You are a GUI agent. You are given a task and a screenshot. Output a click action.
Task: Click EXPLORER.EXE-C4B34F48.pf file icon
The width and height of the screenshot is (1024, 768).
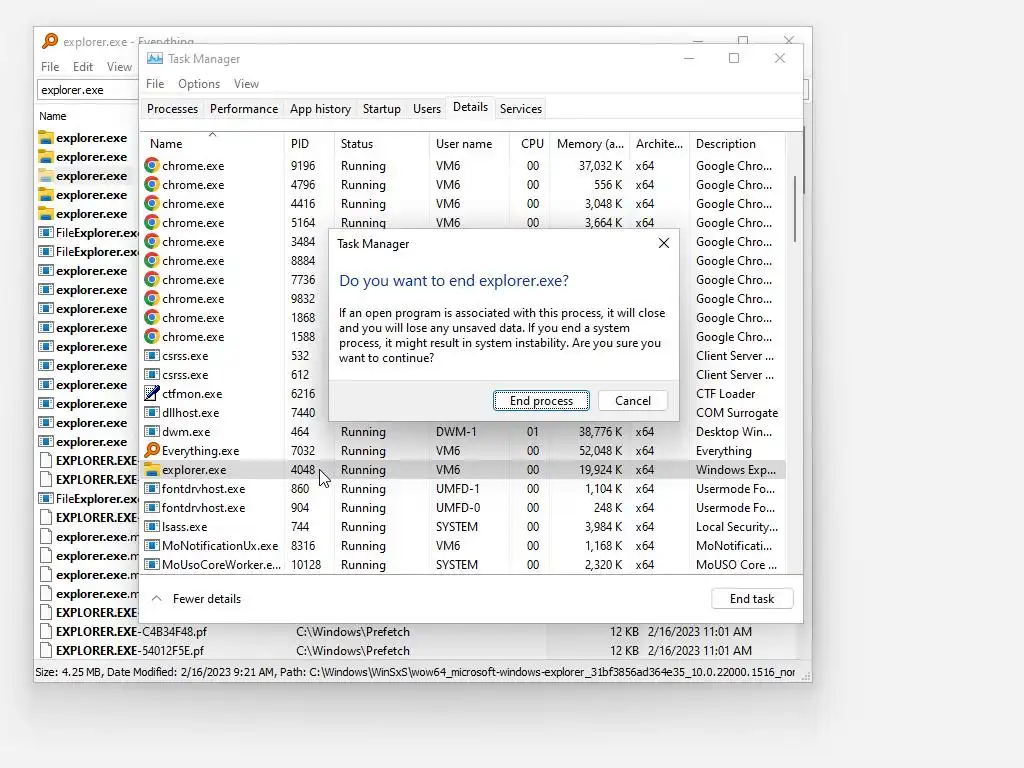46,632
